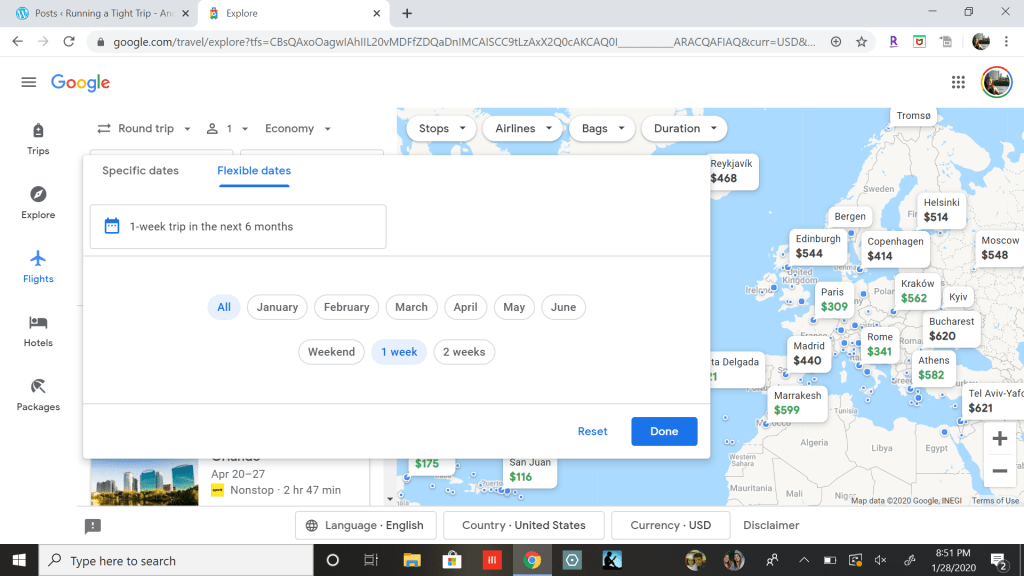Click the 1-week trip date field
The height and width of the screenshot is (576, 1024).
coord(238,227)
